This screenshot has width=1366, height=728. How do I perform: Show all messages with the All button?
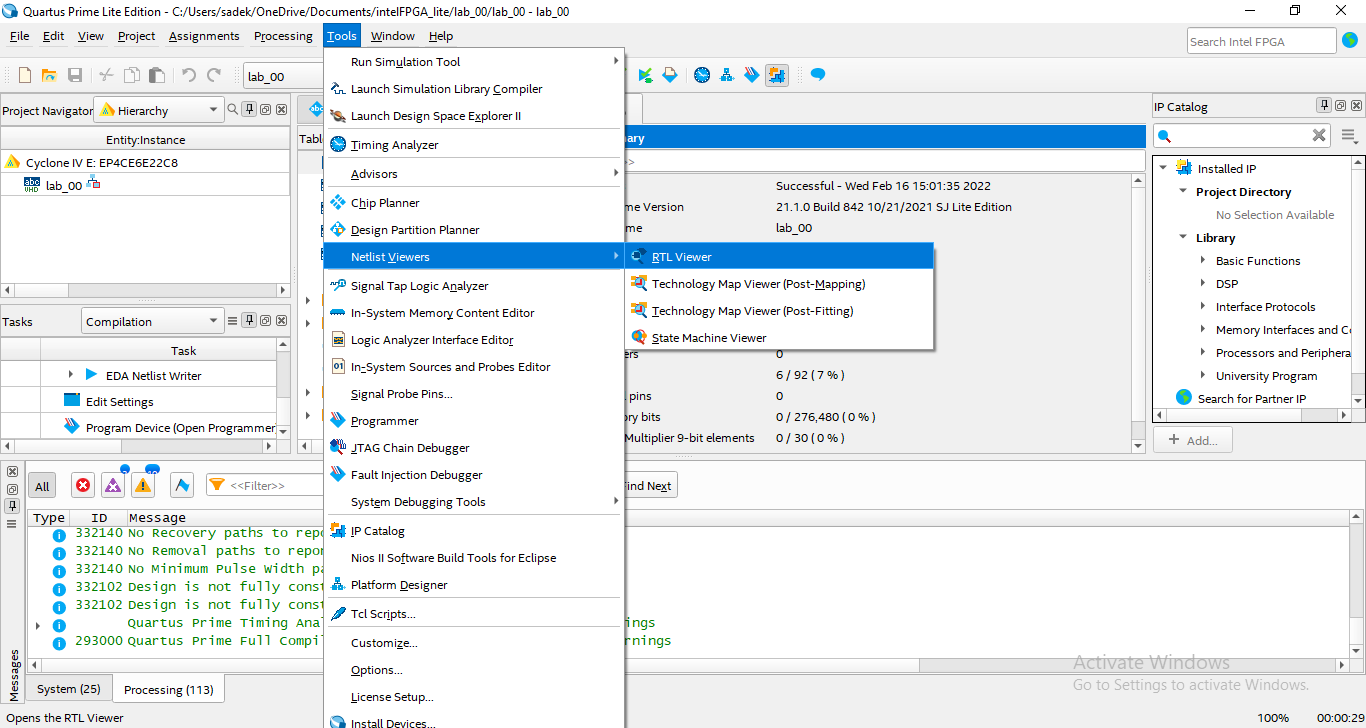(42, 486)
